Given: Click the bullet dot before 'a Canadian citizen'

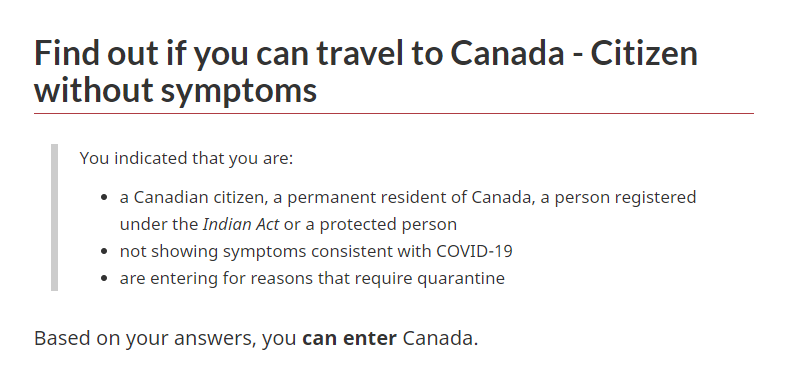Looking at the screenshot, I should (105, 198).
